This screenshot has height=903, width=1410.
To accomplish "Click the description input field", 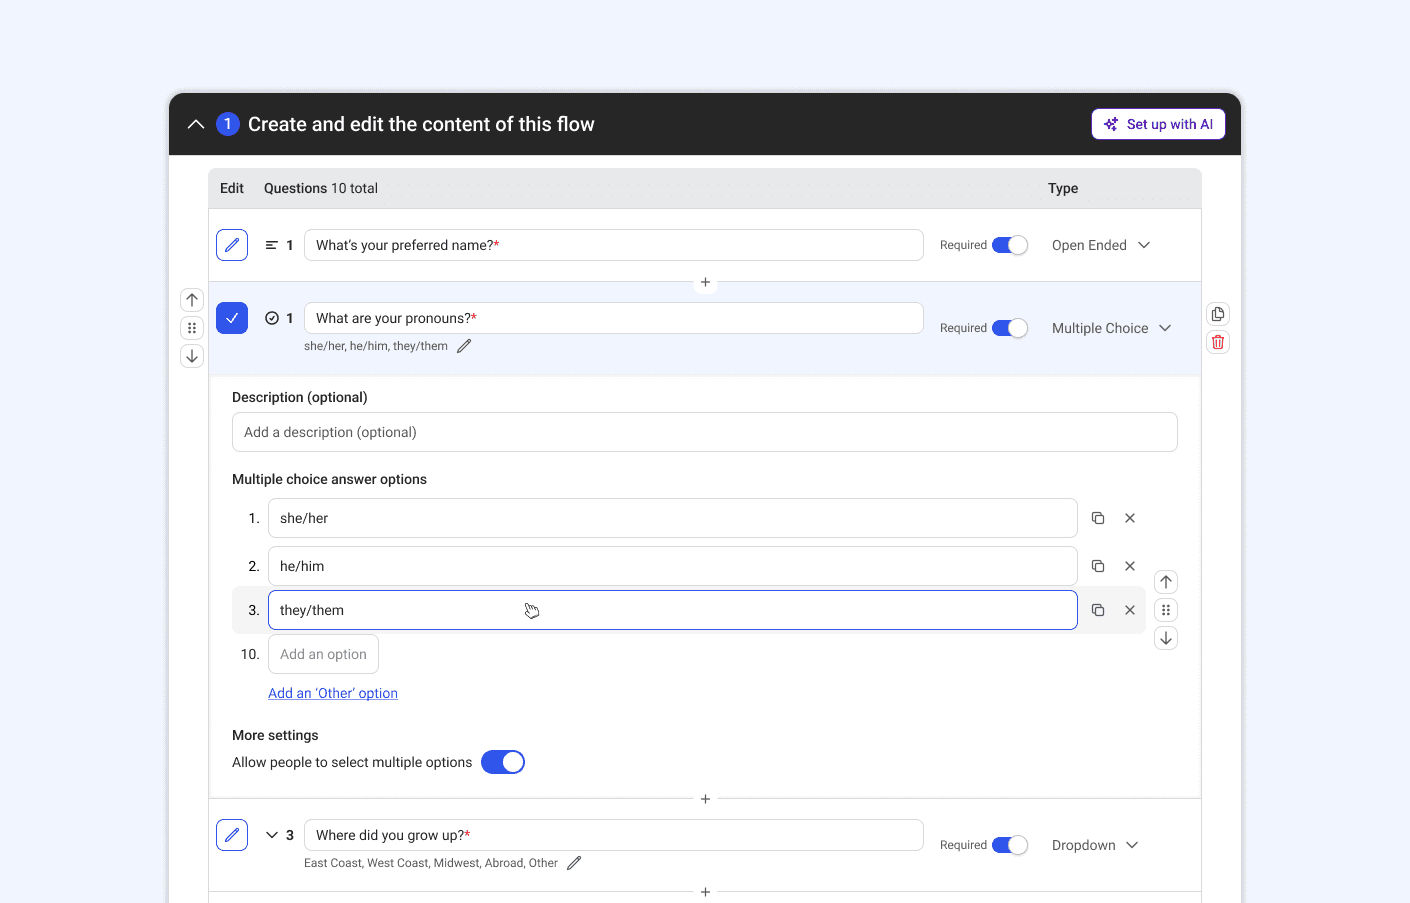I will click(704, 432).
